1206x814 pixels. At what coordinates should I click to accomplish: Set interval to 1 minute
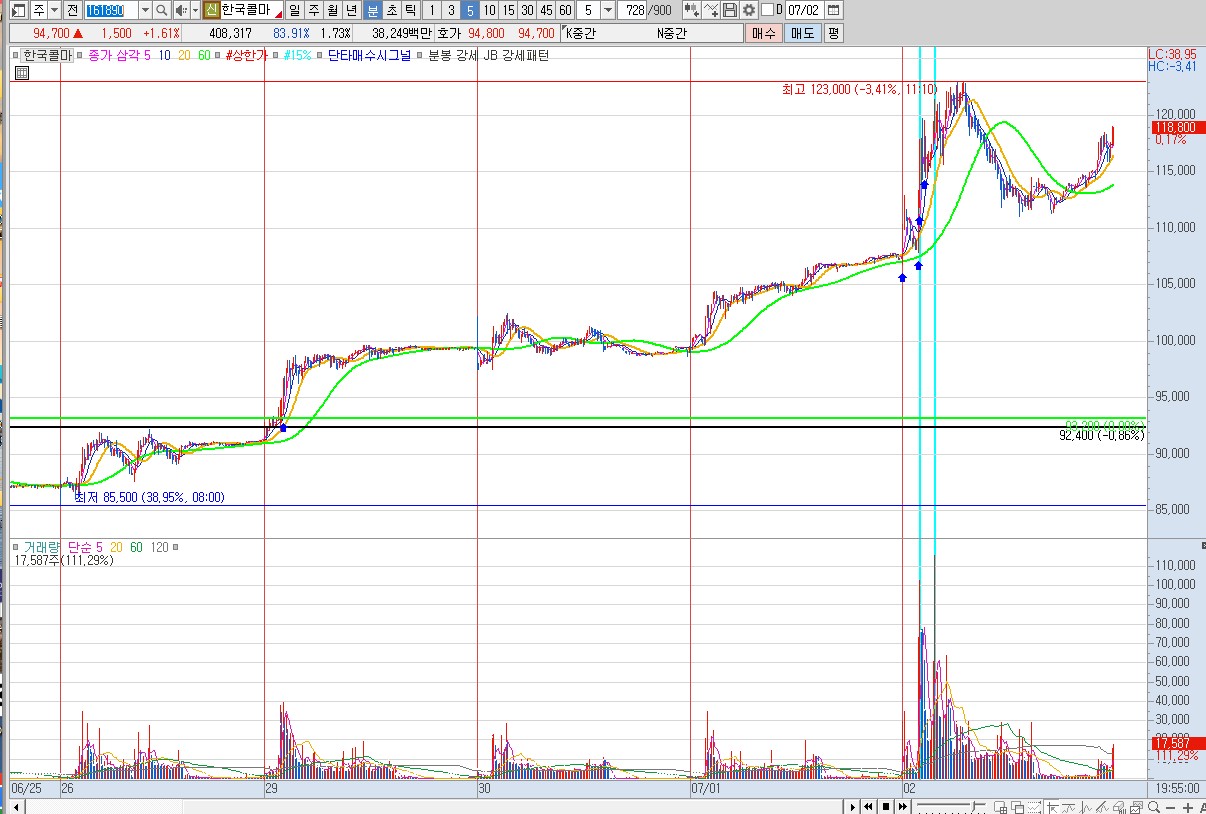click(x=432, y=10)
